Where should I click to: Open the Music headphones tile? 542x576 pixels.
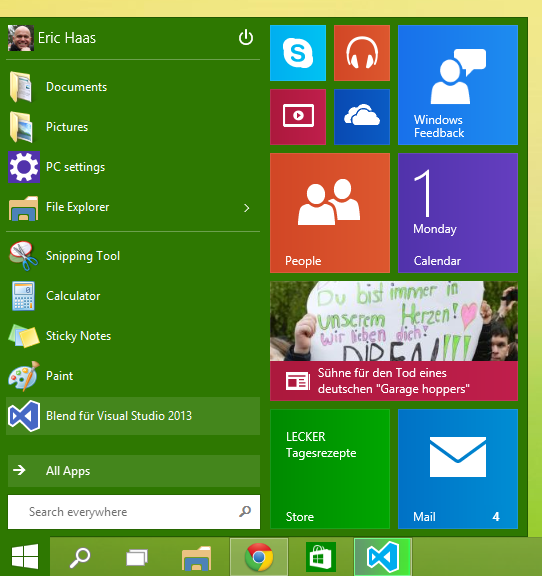pyautogui.click(x=362, y=53)
